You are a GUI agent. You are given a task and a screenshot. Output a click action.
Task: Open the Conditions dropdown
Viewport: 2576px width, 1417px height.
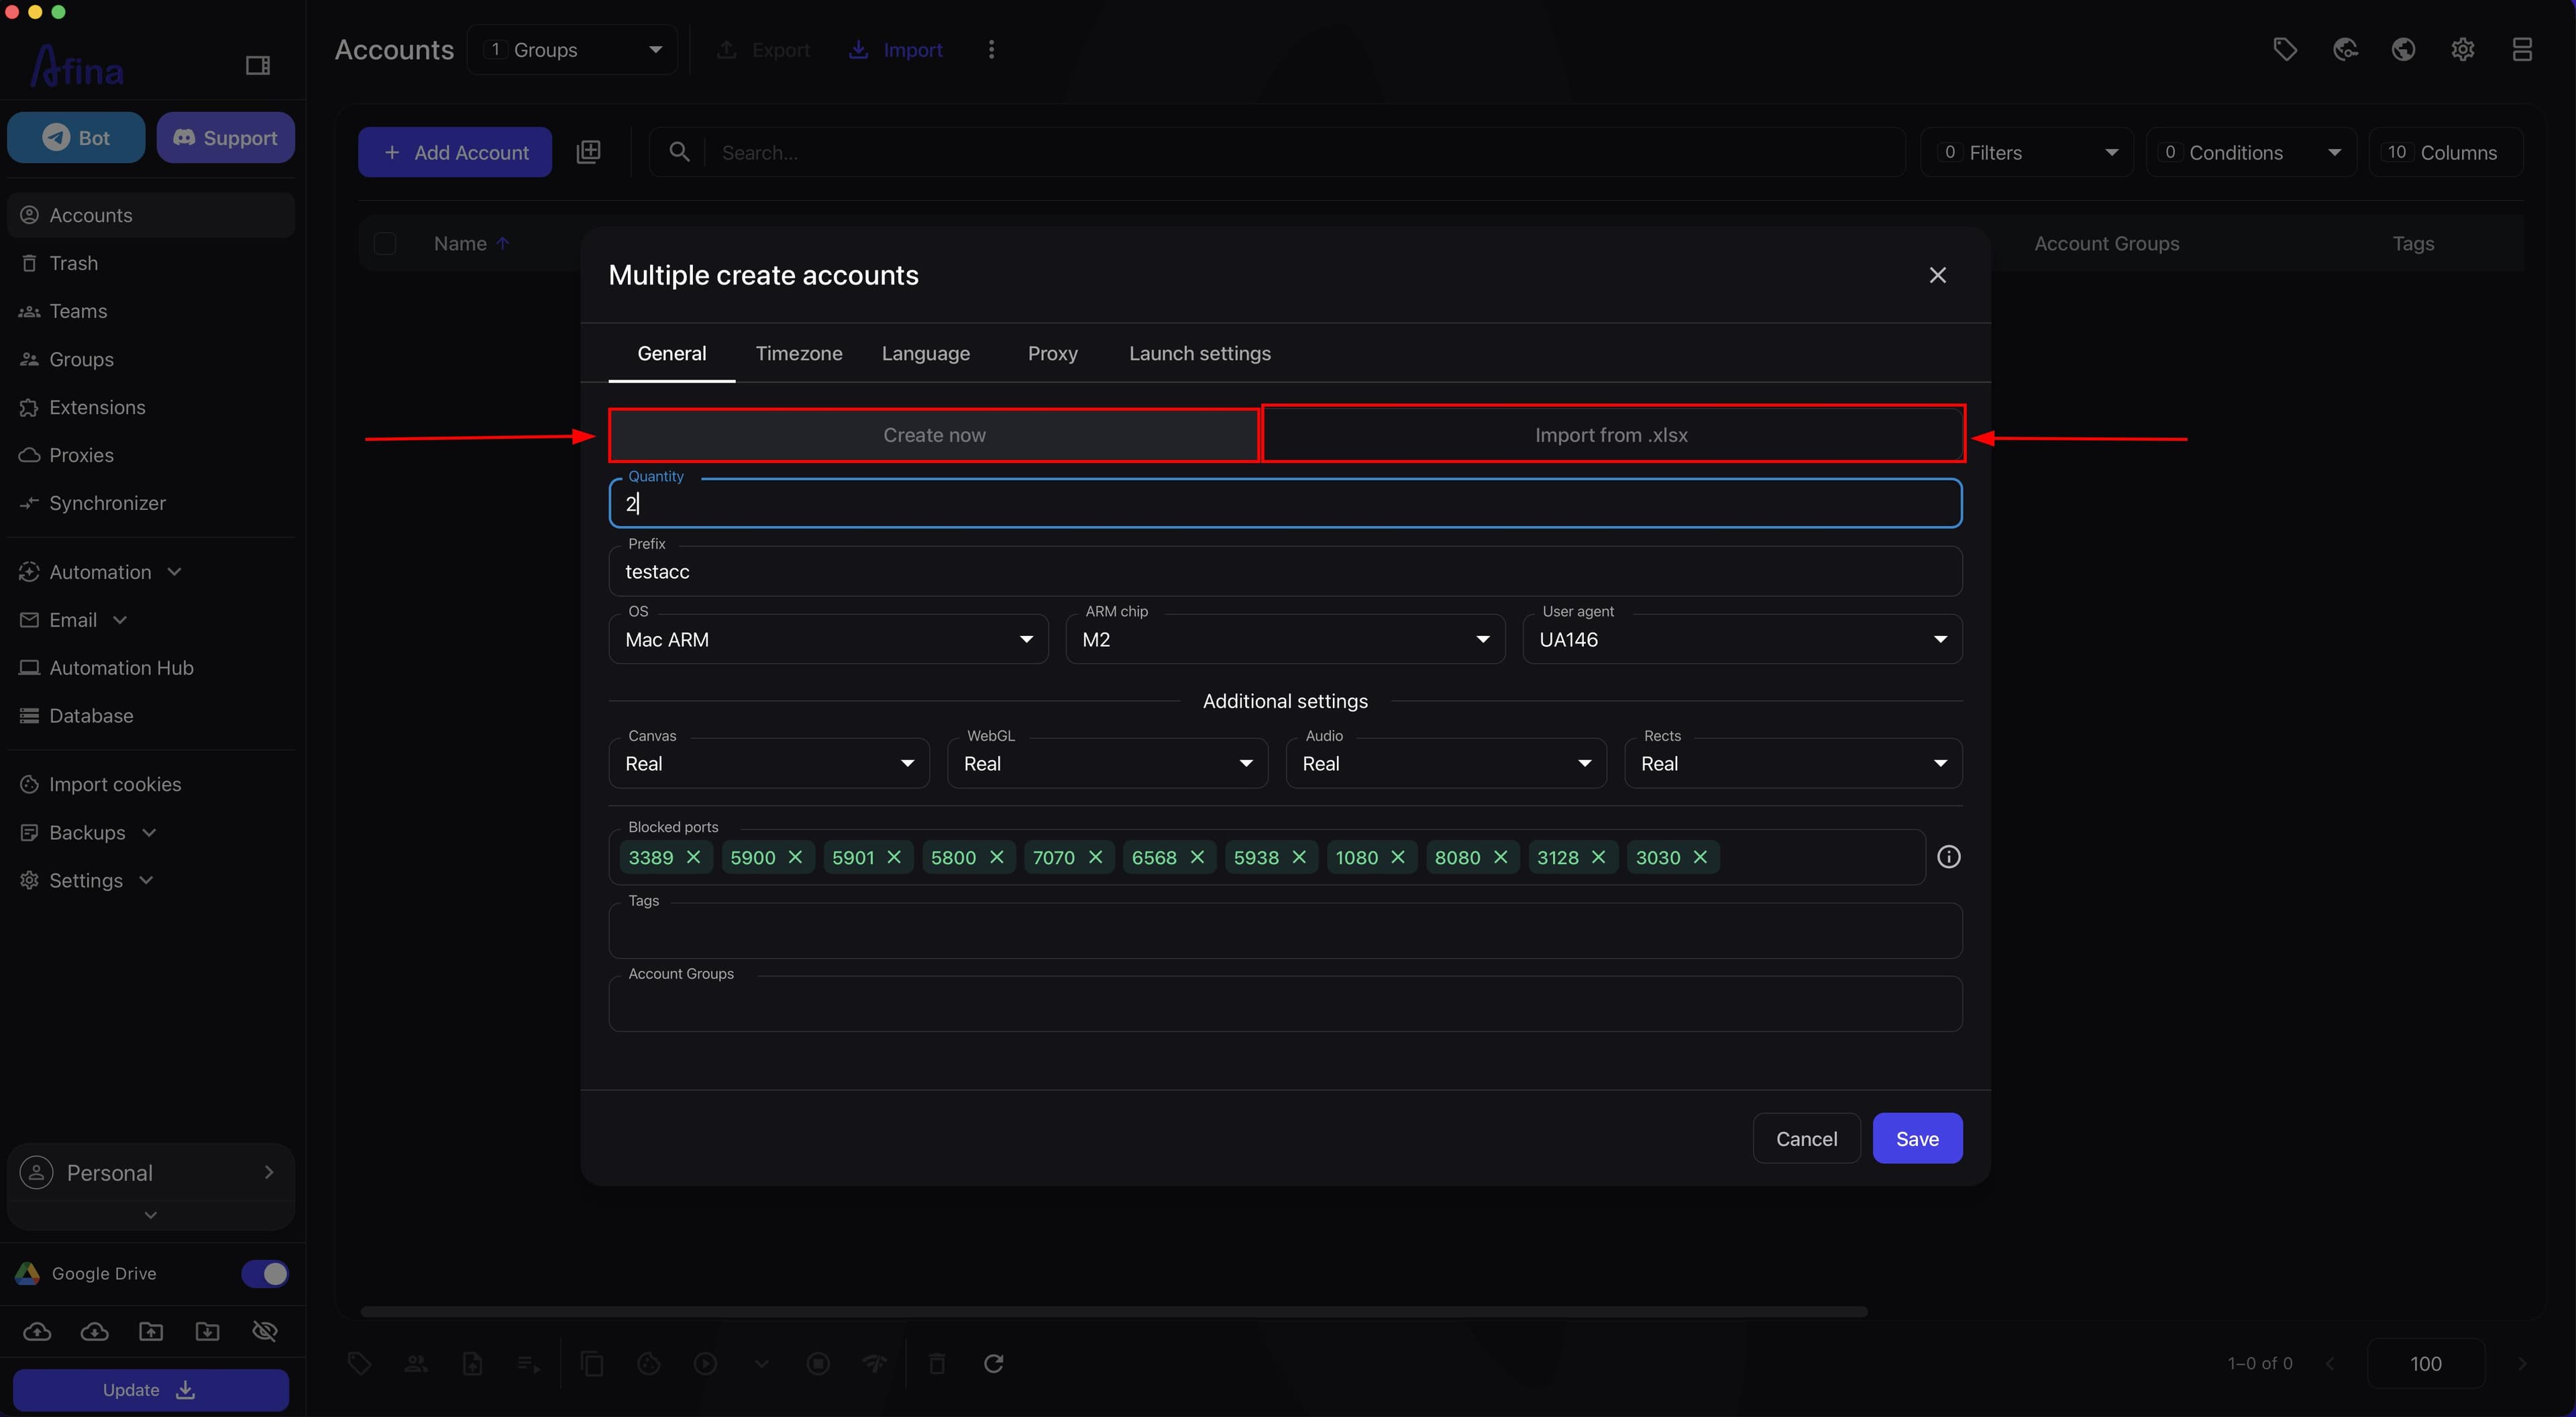tap(2251, 152)
